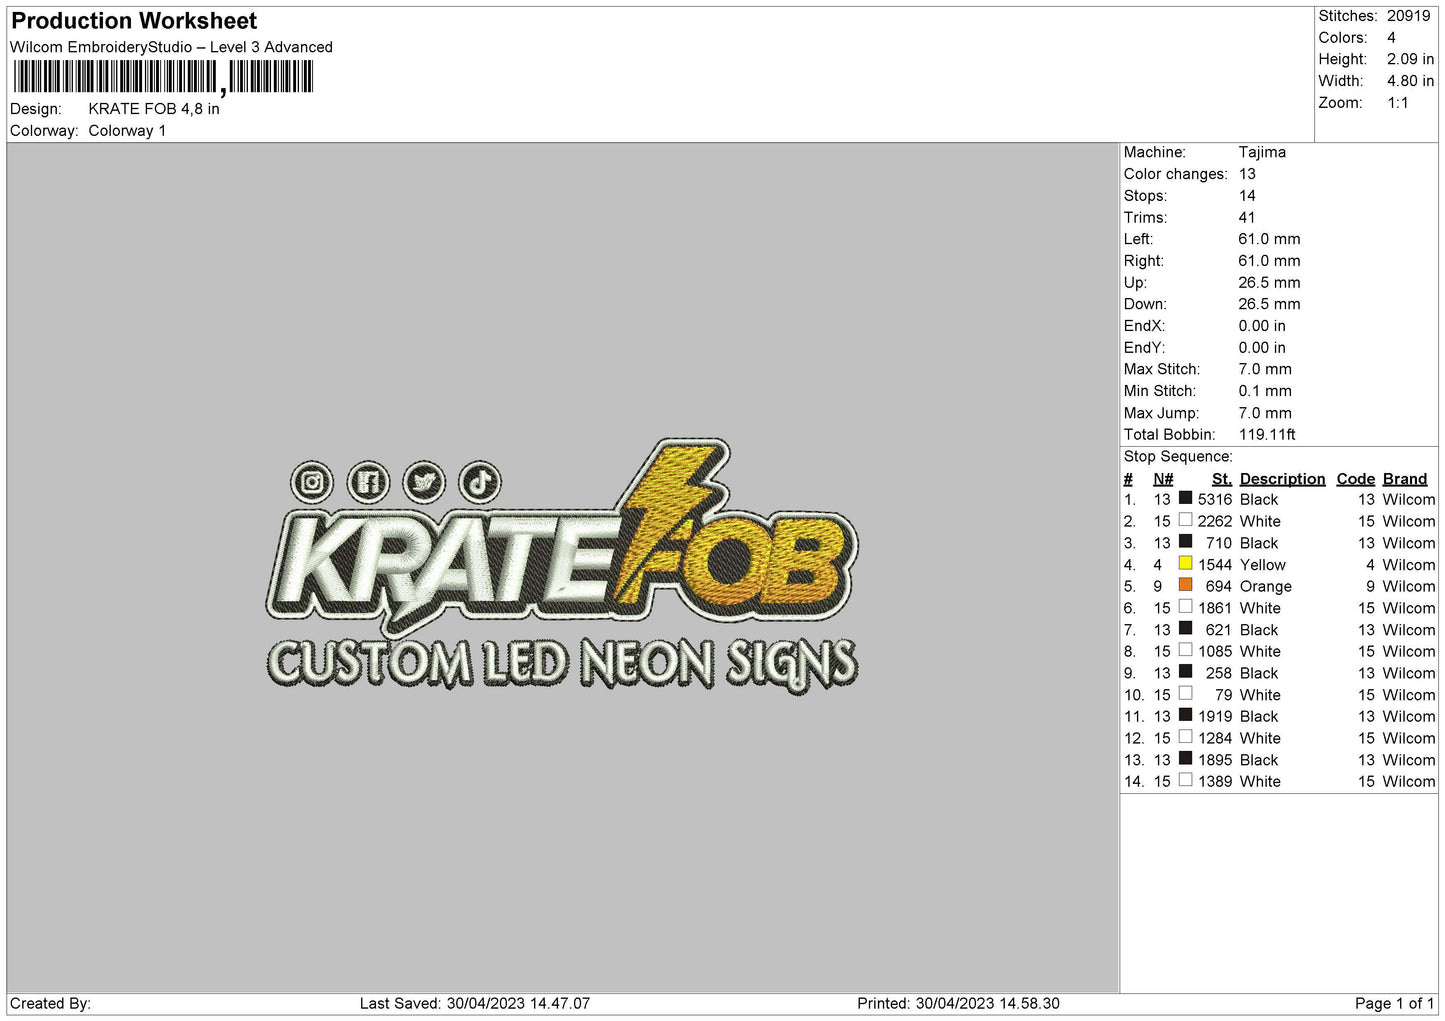The height and width of the screenshot is (1021, 1445).
Task: Click stitch count 79 in stop 10
Action: [1224, 695]
